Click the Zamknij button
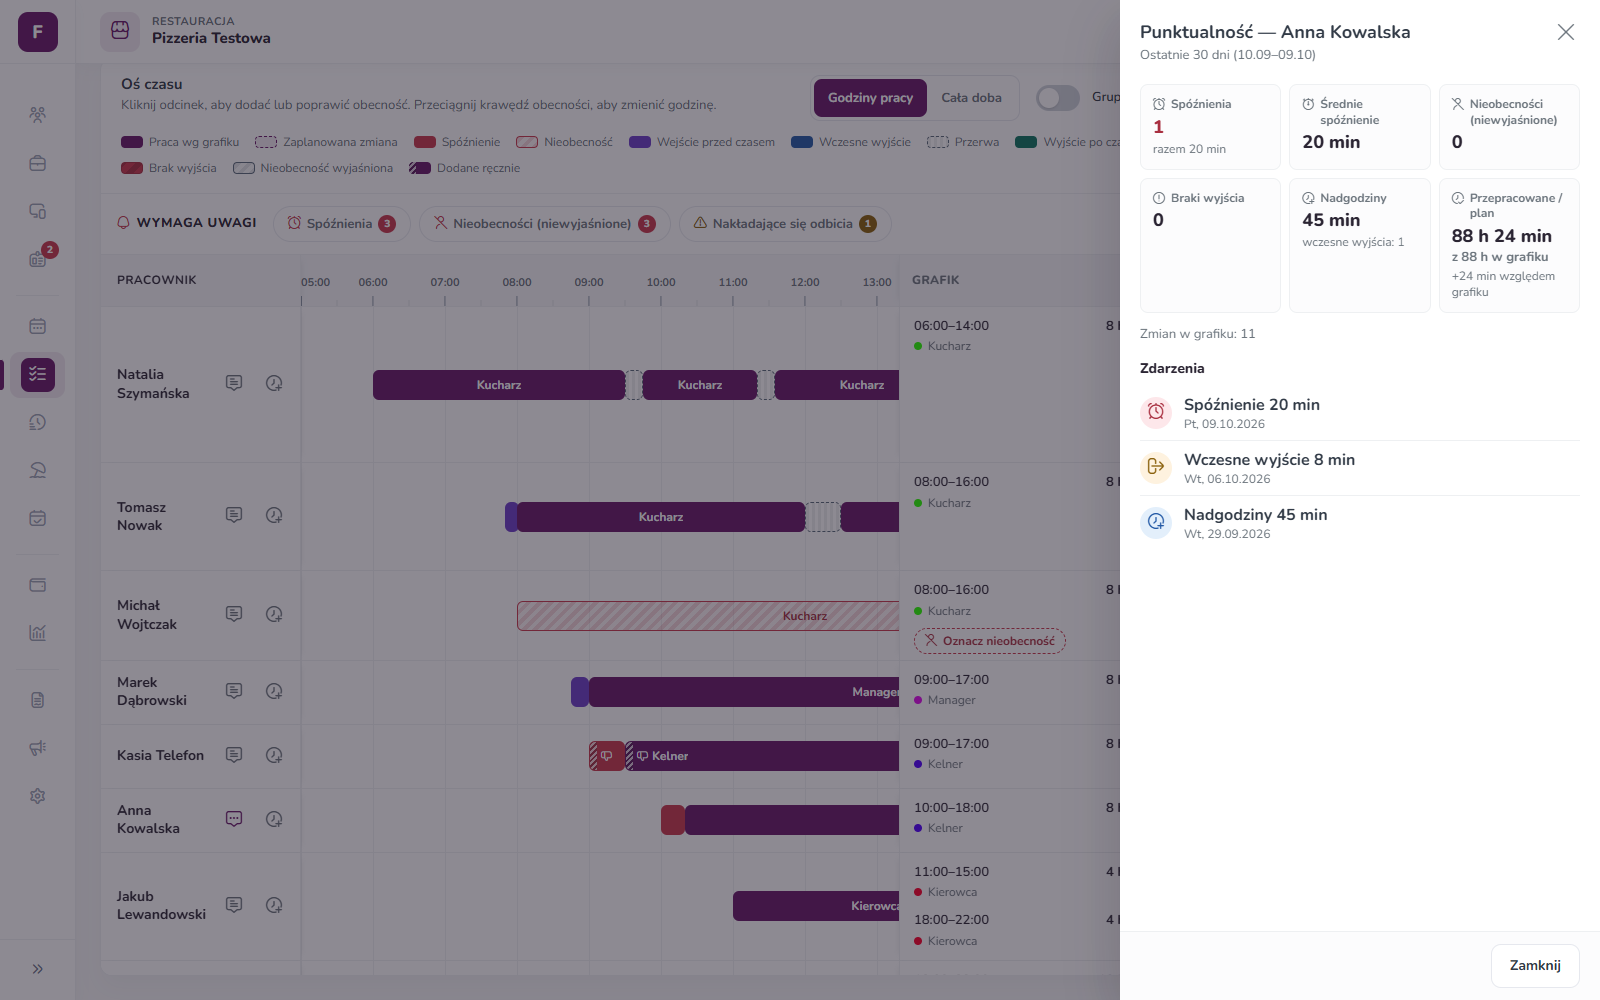 [x=1535, y=966]
